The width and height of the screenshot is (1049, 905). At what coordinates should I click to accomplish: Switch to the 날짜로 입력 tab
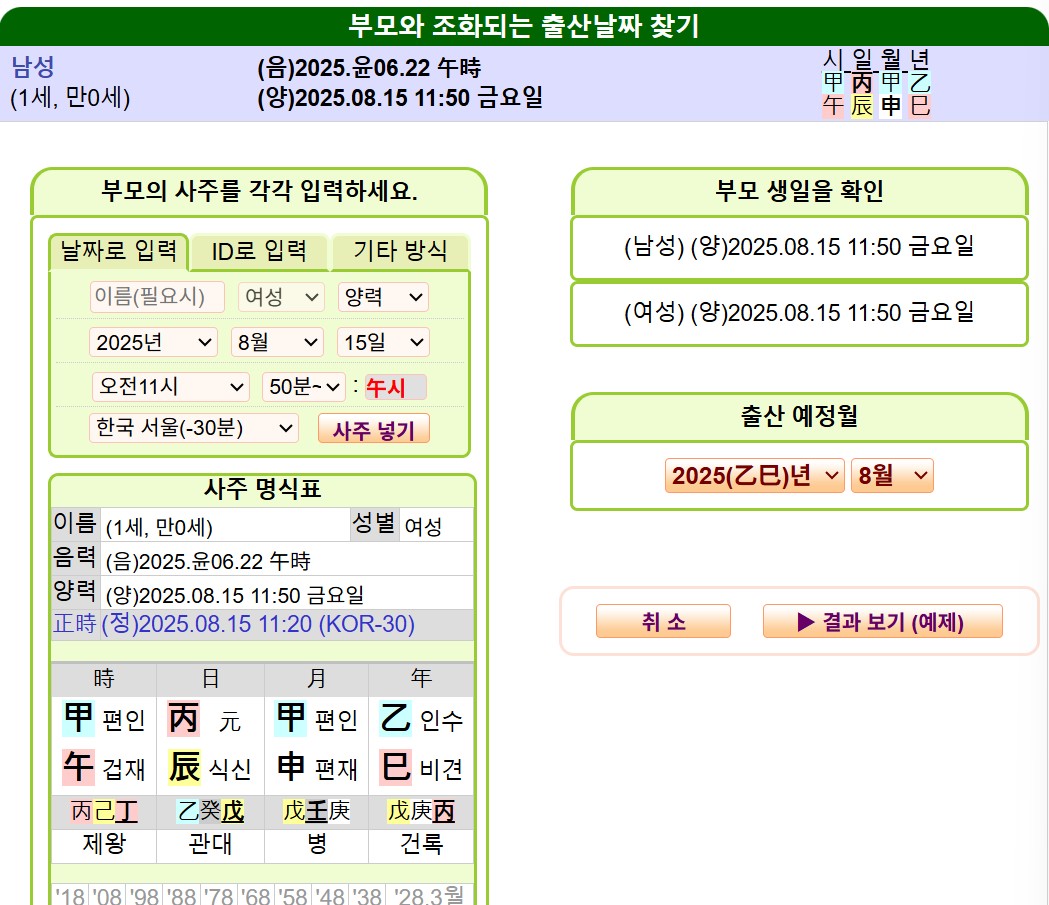(118, 251)
